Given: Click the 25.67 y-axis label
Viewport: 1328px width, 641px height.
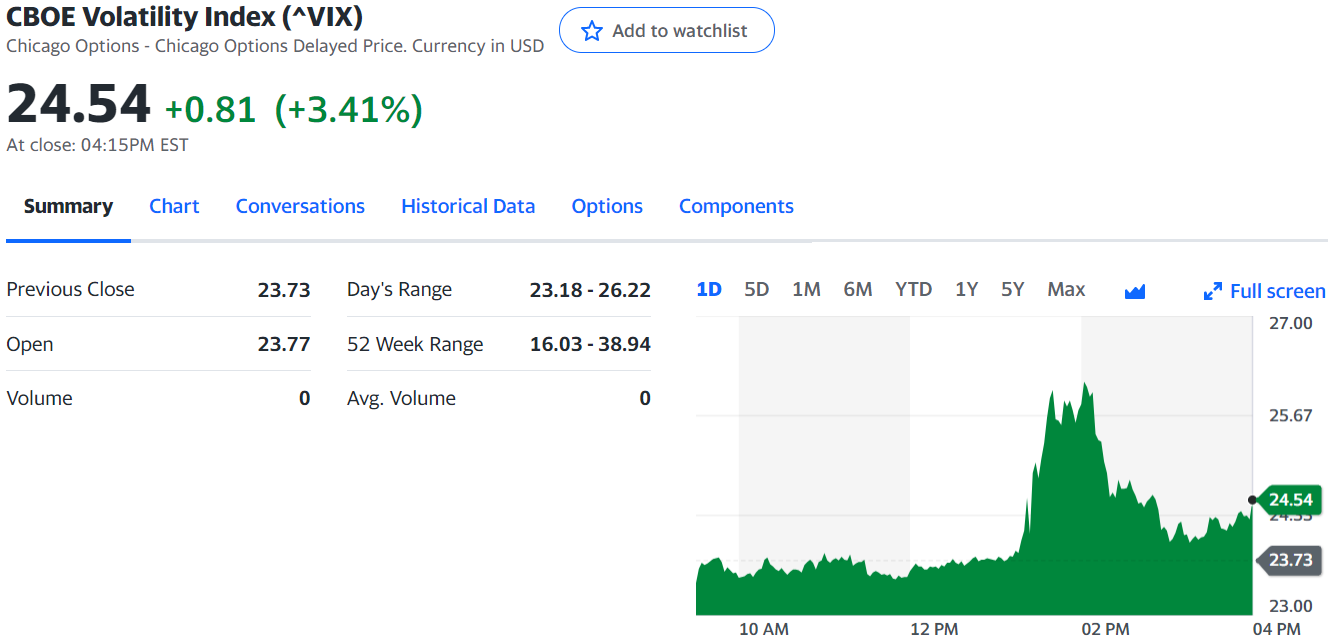Looking at the screenshot, I should pos(1291,415).
